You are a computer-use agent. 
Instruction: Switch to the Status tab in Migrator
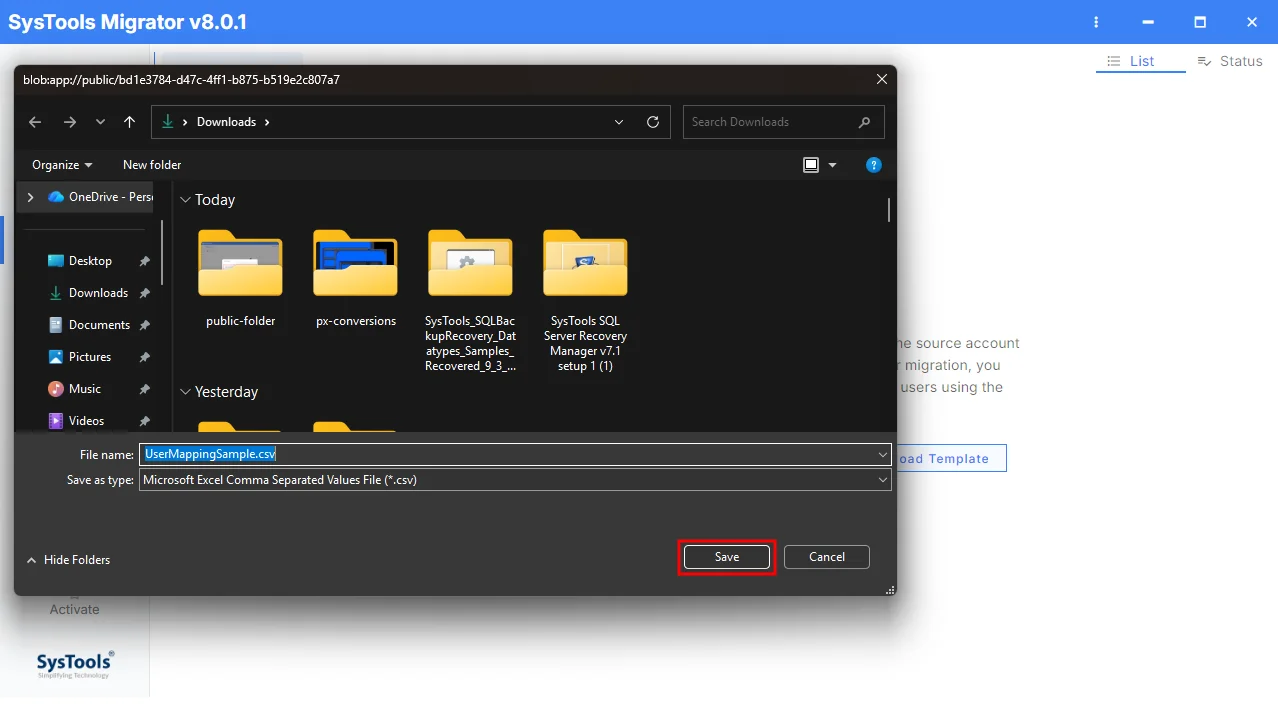(1230, 61)
